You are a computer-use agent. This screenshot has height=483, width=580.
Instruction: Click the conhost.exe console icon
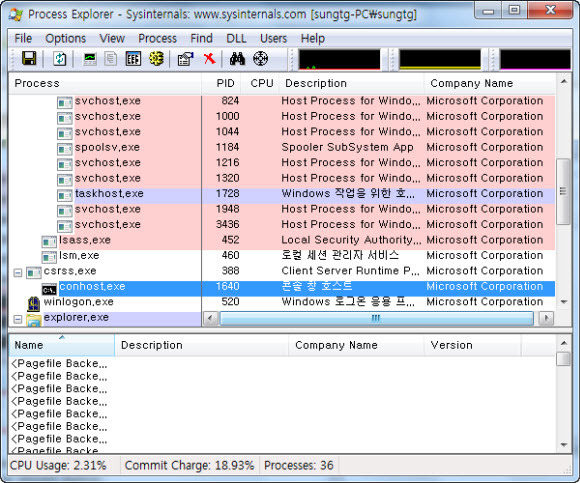pos(49,290)
